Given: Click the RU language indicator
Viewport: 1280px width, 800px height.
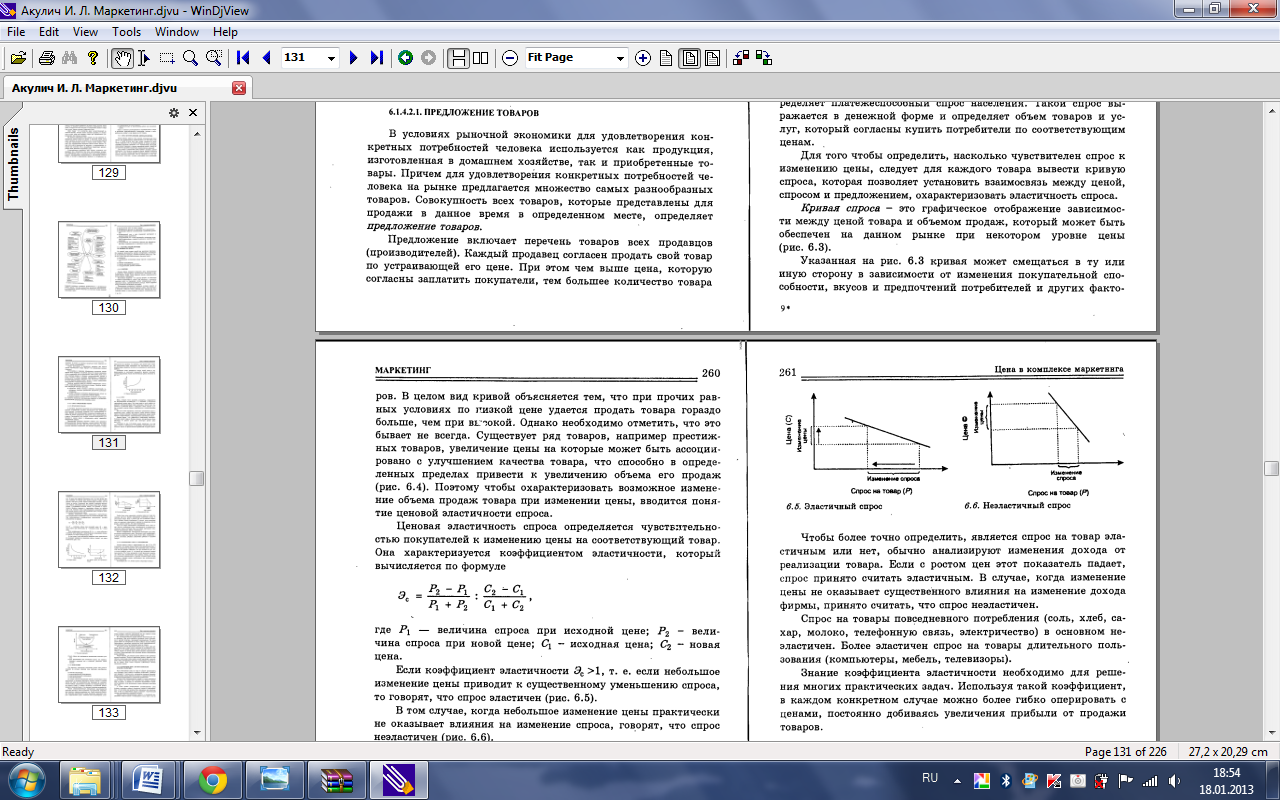Looking at the screenshot, I should [930, 777].
